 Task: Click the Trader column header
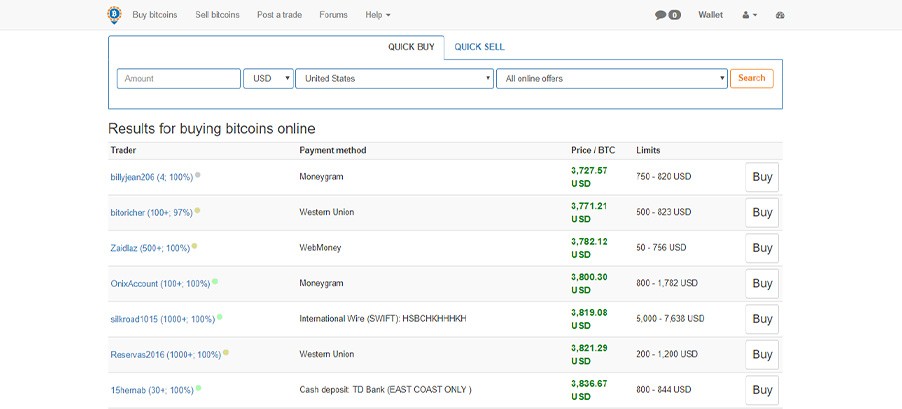click(123, 151)
